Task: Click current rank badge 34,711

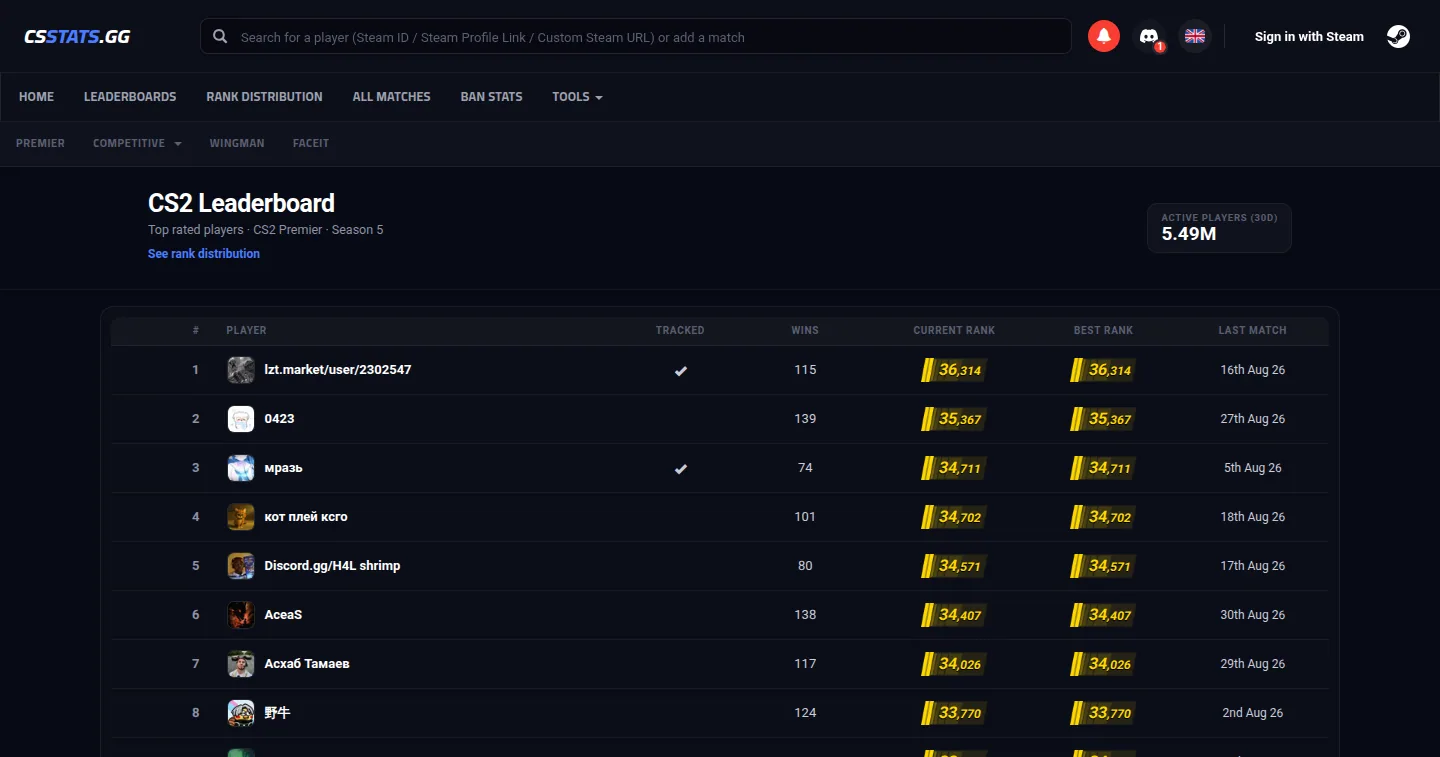Action: pos(954,468)
